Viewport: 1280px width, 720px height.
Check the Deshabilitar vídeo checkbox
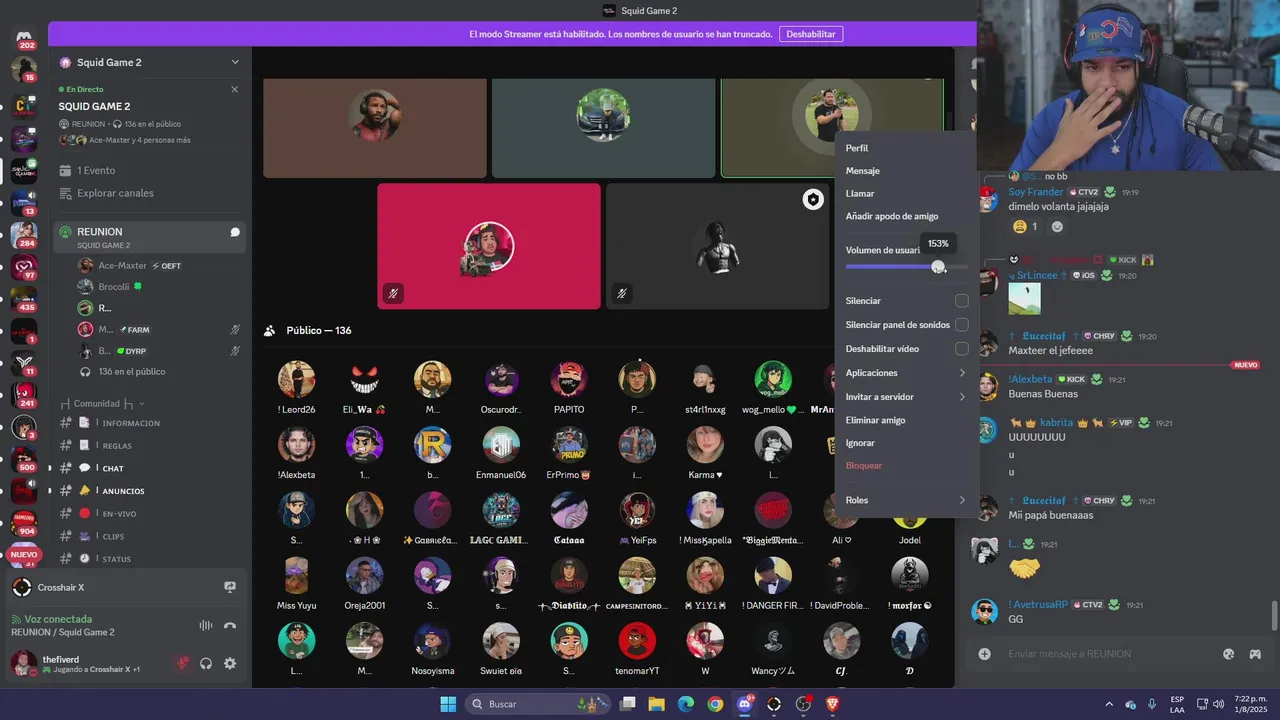pyautogui.click(x=961, y=349)
